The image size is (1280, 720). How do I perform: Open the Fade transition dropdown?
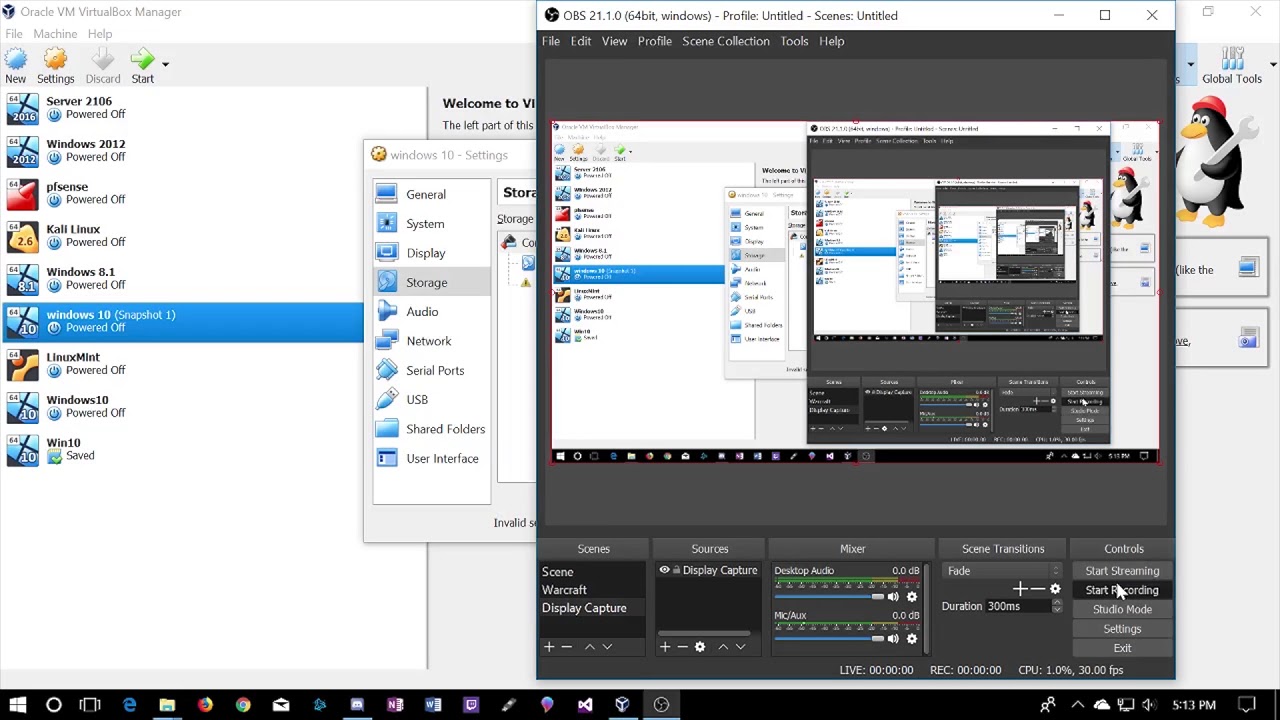point(1002,571)
